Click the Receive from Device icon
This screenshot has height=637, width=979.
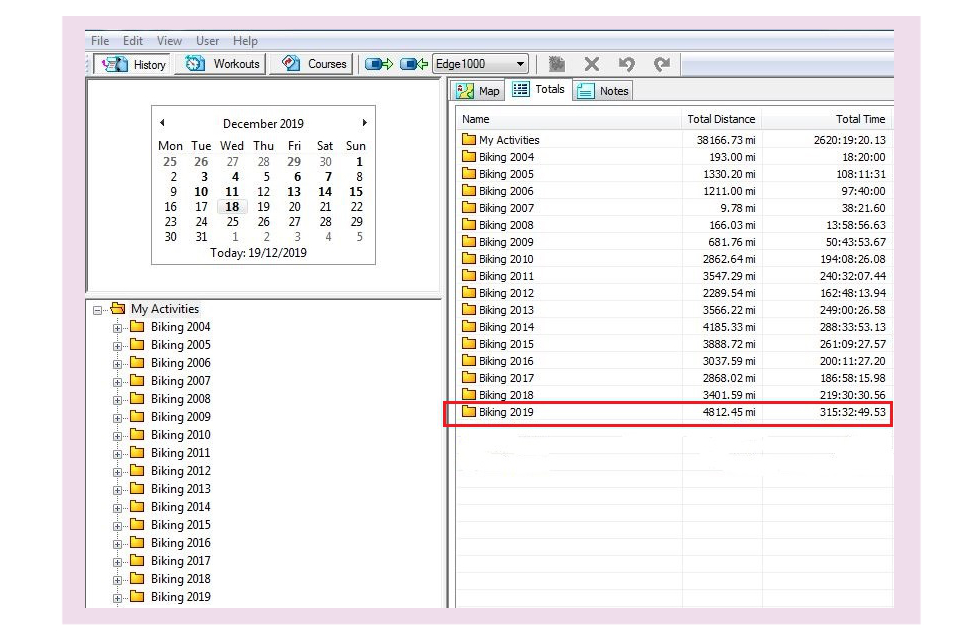tap(414, 64)
